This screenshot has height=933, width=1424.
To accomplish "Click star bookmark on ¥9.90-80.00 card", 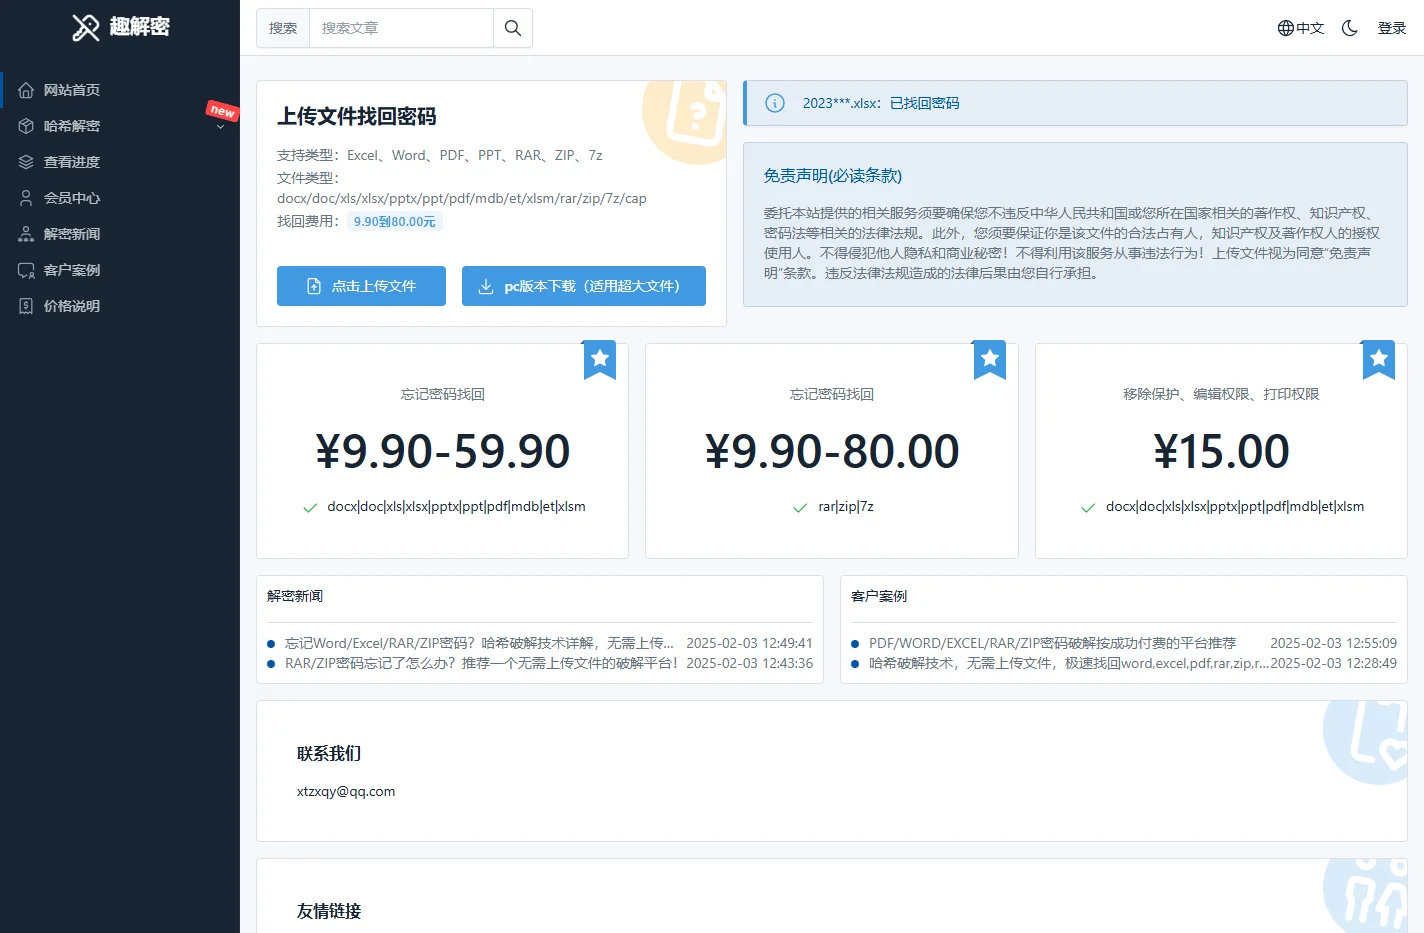I will (990, 360).
